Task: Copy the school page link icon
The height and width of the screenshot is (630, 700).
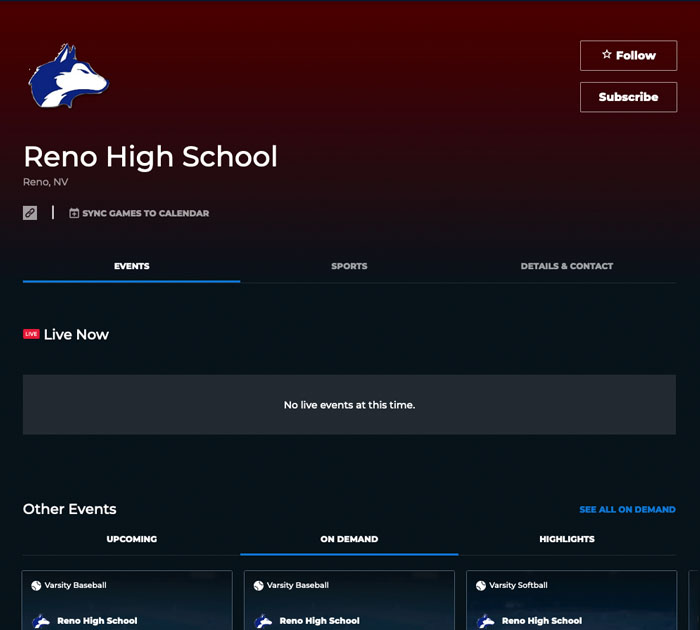Action: click(x=30, y=213)
